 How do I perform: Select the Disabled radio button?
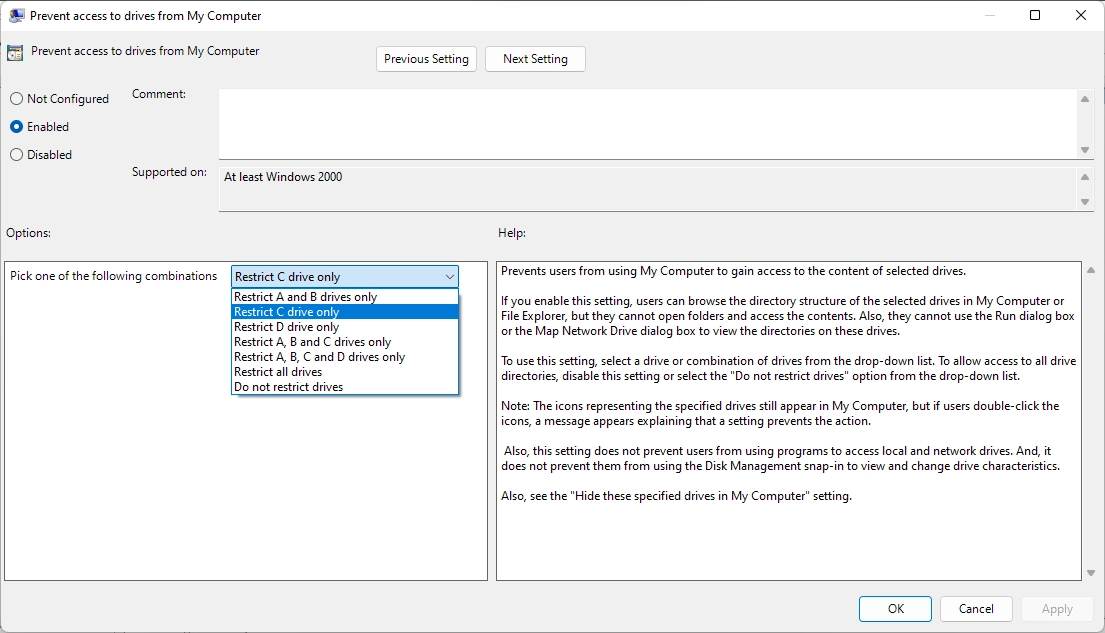[x=17, y=155]
